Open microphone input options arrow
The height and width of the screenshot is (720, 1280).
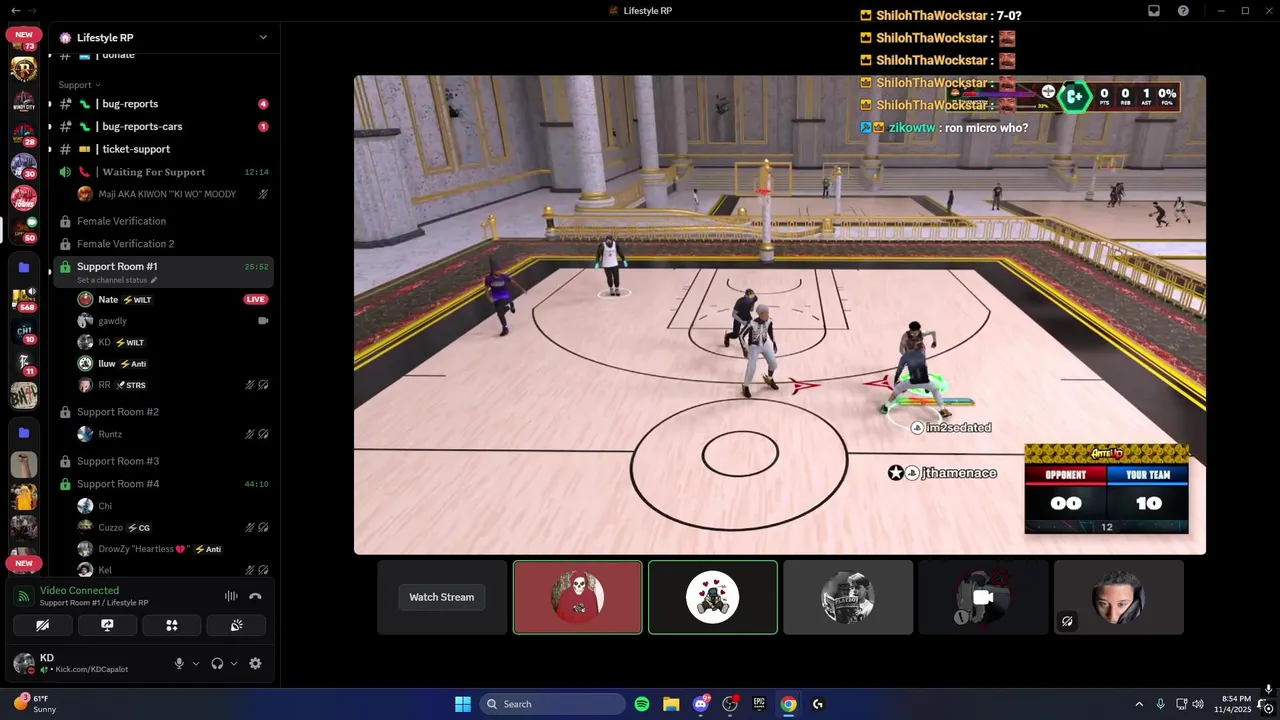coord(195,663)
